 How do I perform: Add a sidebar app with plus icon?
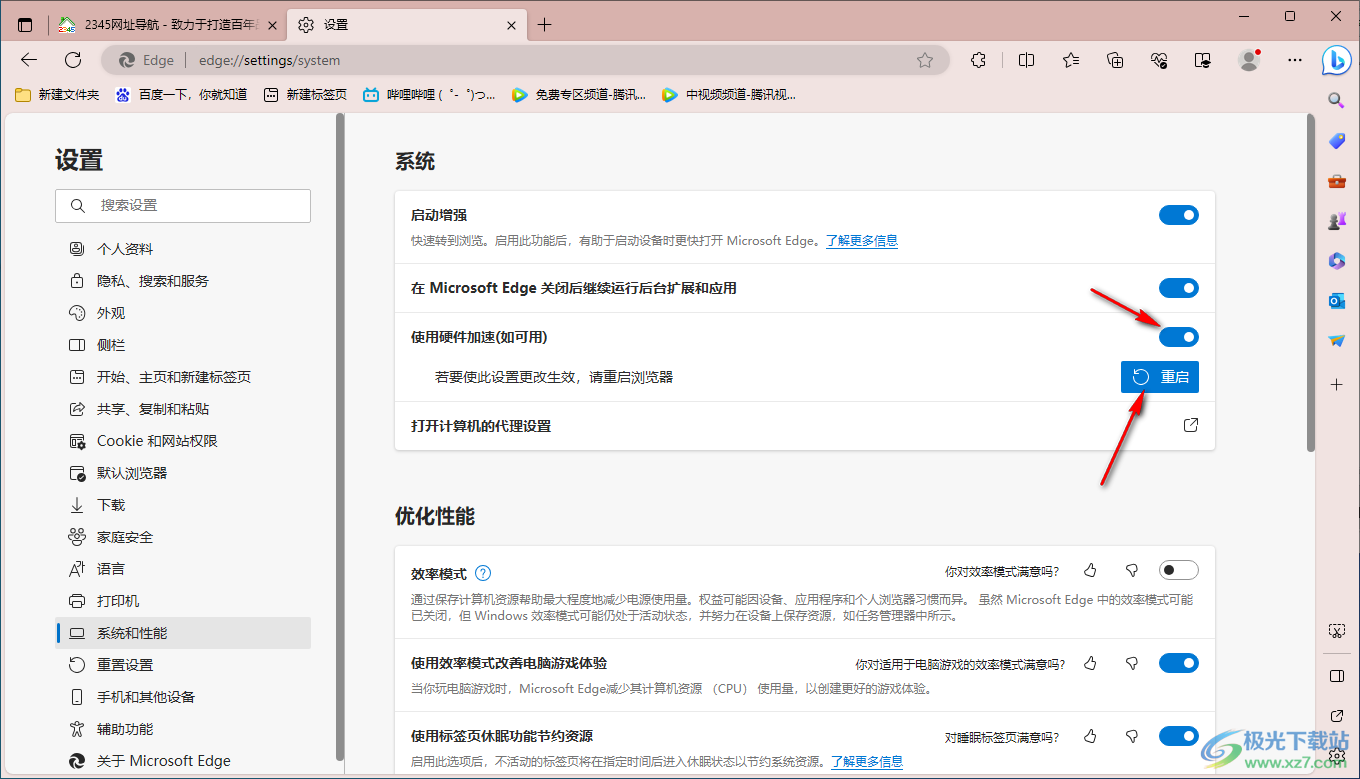click(1337, 384)
